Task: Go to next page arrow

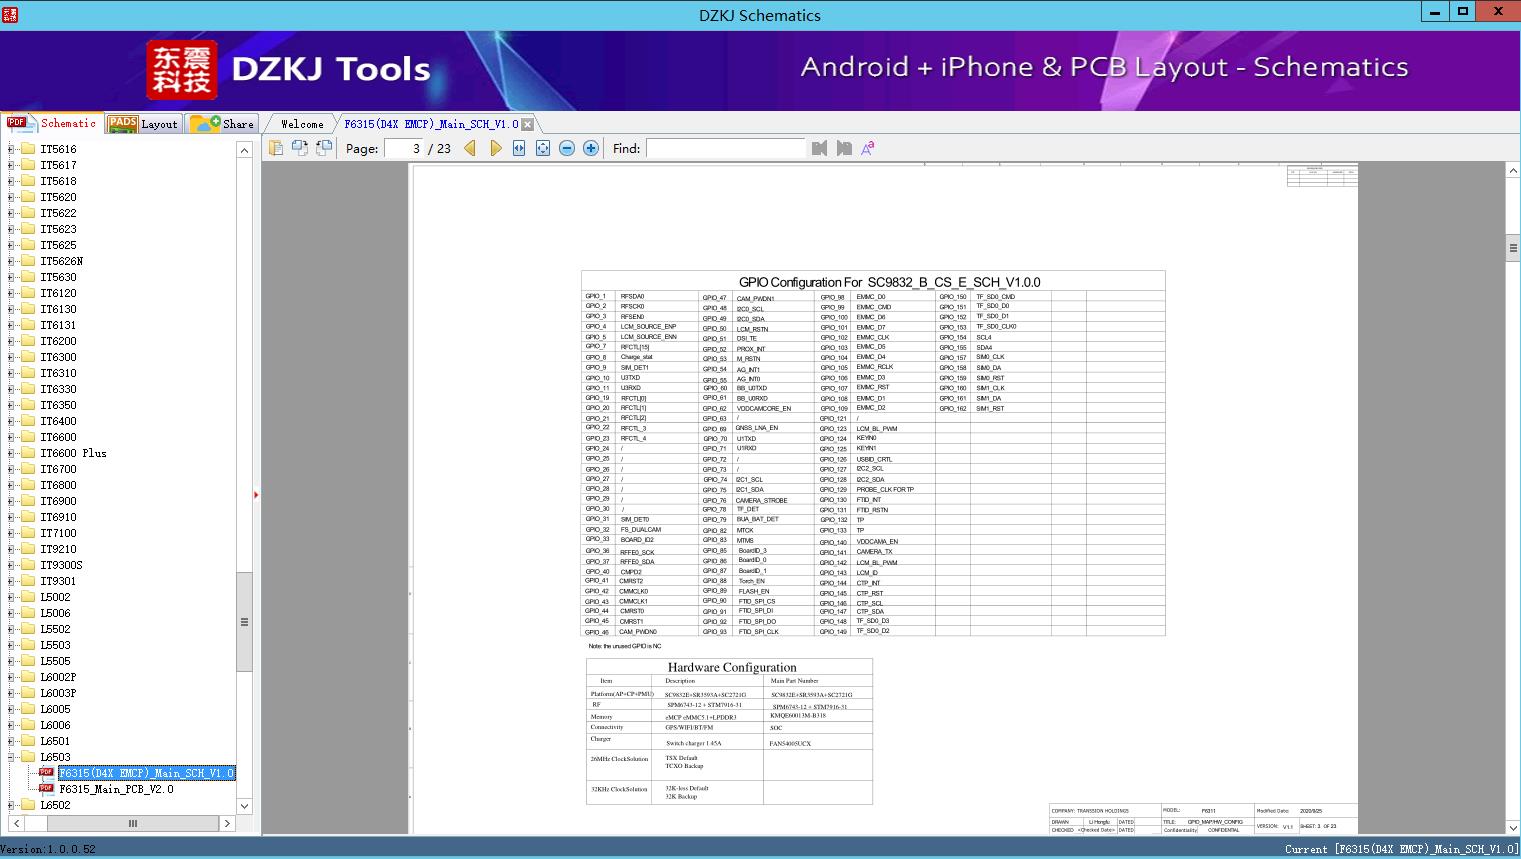Action: (495, 148)
